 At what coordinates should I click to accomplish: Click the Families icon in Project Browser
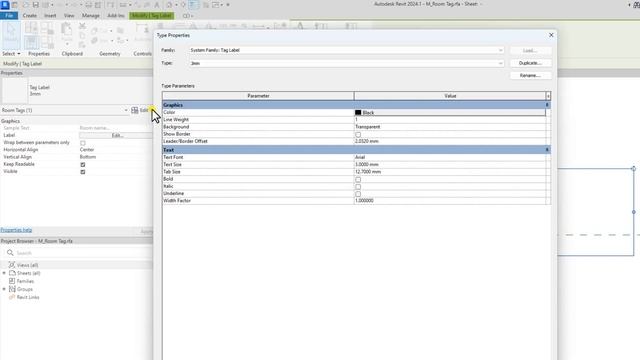(12, 281)
